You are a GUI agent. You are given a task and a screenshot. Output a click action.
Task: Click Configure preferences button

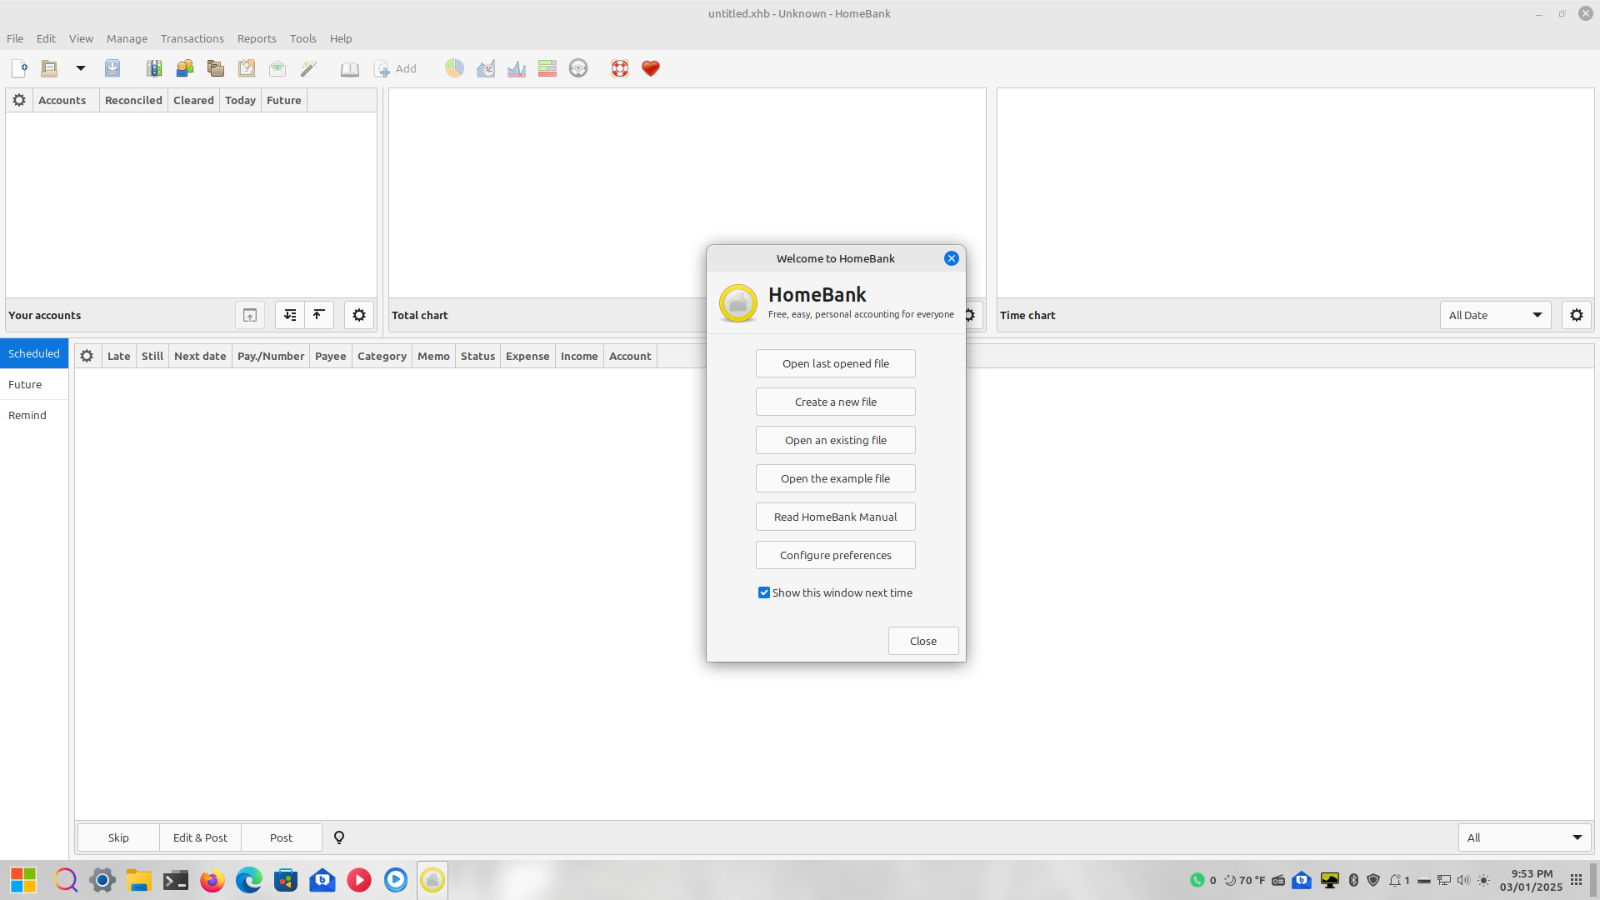tap(836, 555)
